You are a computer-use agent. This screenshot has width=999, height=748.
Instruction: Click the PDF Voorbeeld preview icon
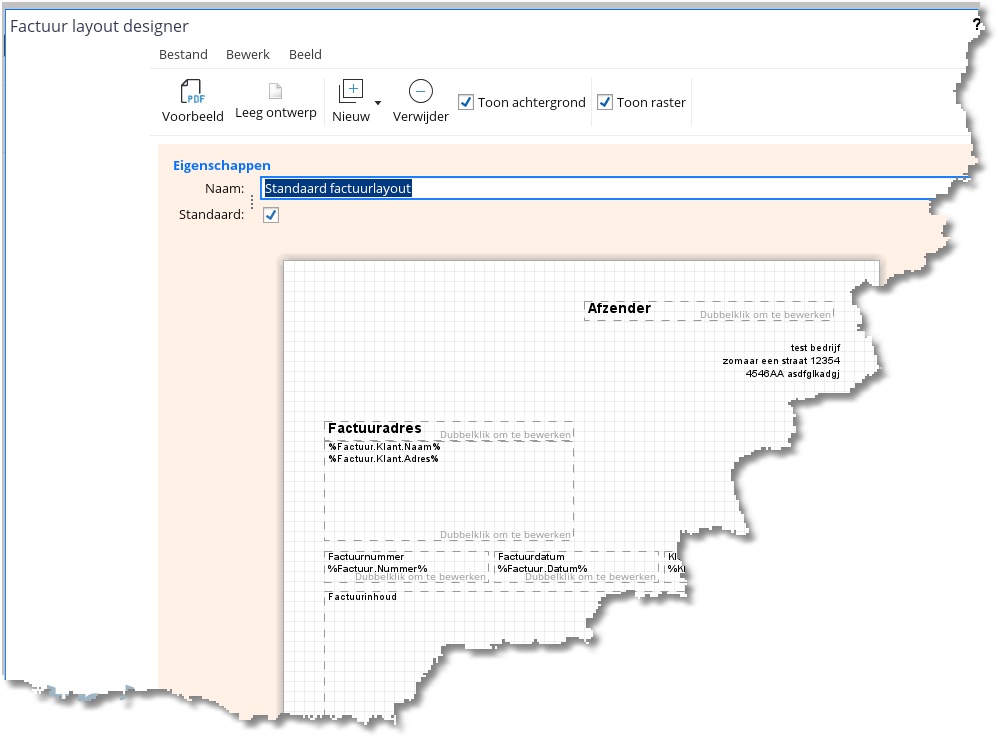[x=192, y=92]
